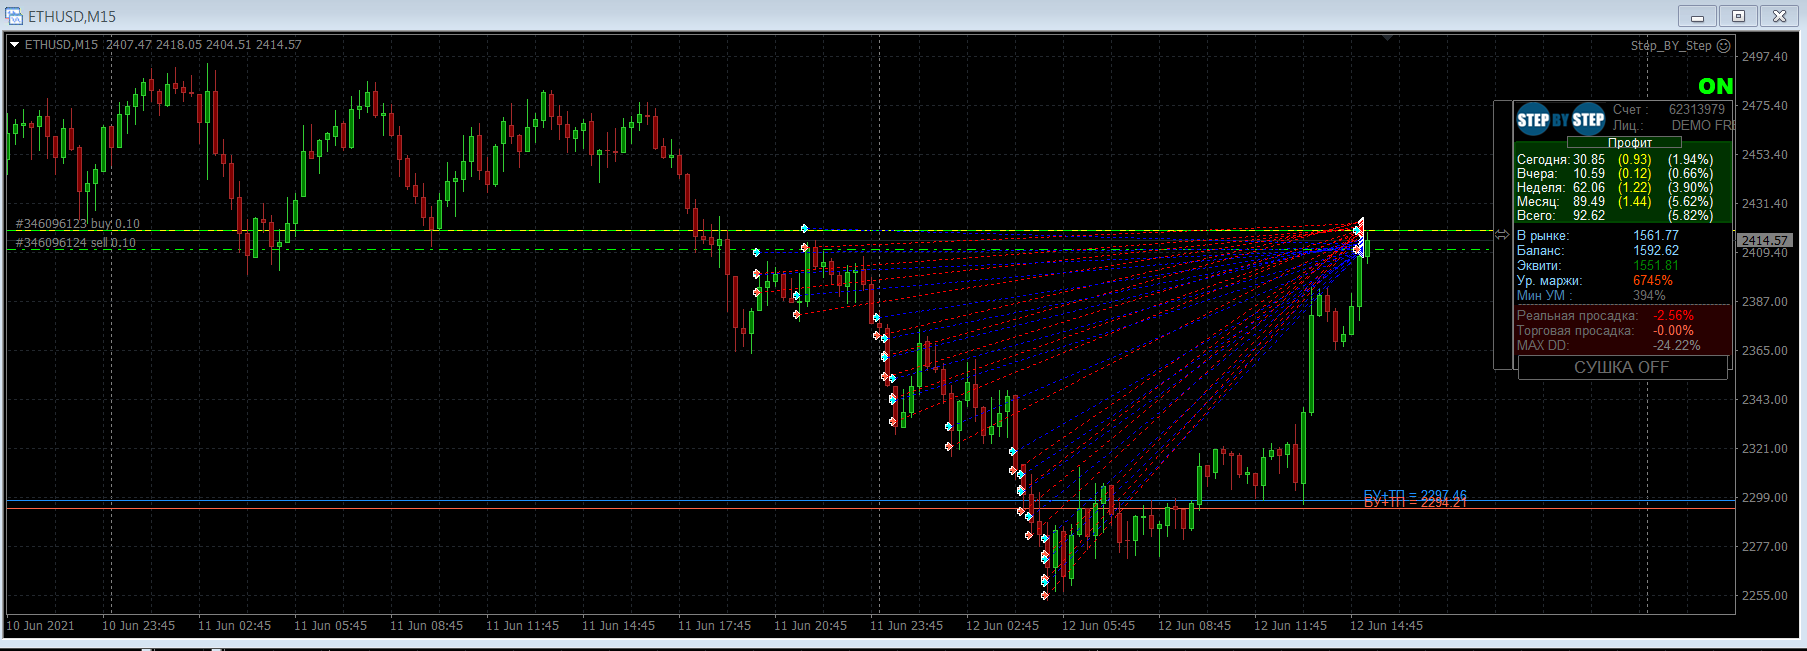The image size is (1807, 651).
Task: Click the 11 Jun 14:45 time axis label
Action: click(618, 626)
